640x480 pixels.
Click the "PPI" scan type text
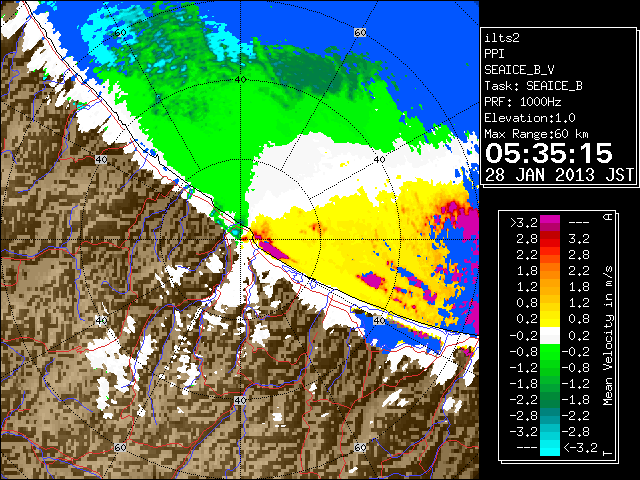[494, 54]
